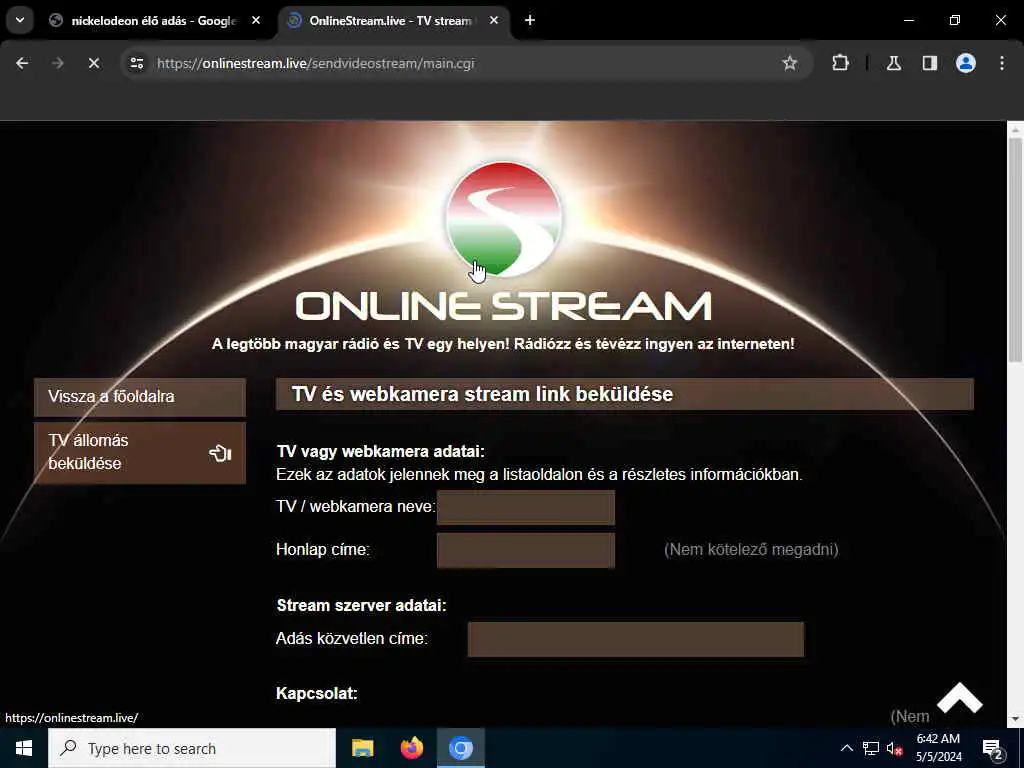This screenshot has height=768, width=1024.
Task: Click the Chrome taskbar icon
Action: [x=460, y=748]
